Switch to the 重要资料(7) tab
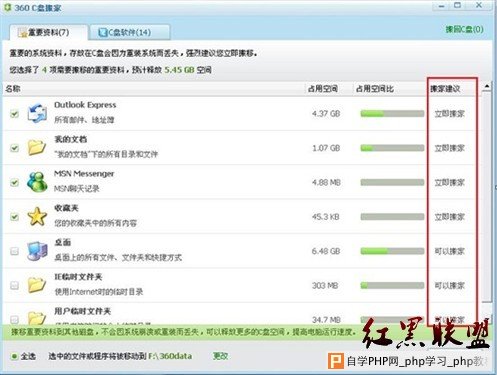The image size is (497, 375). 48,32
